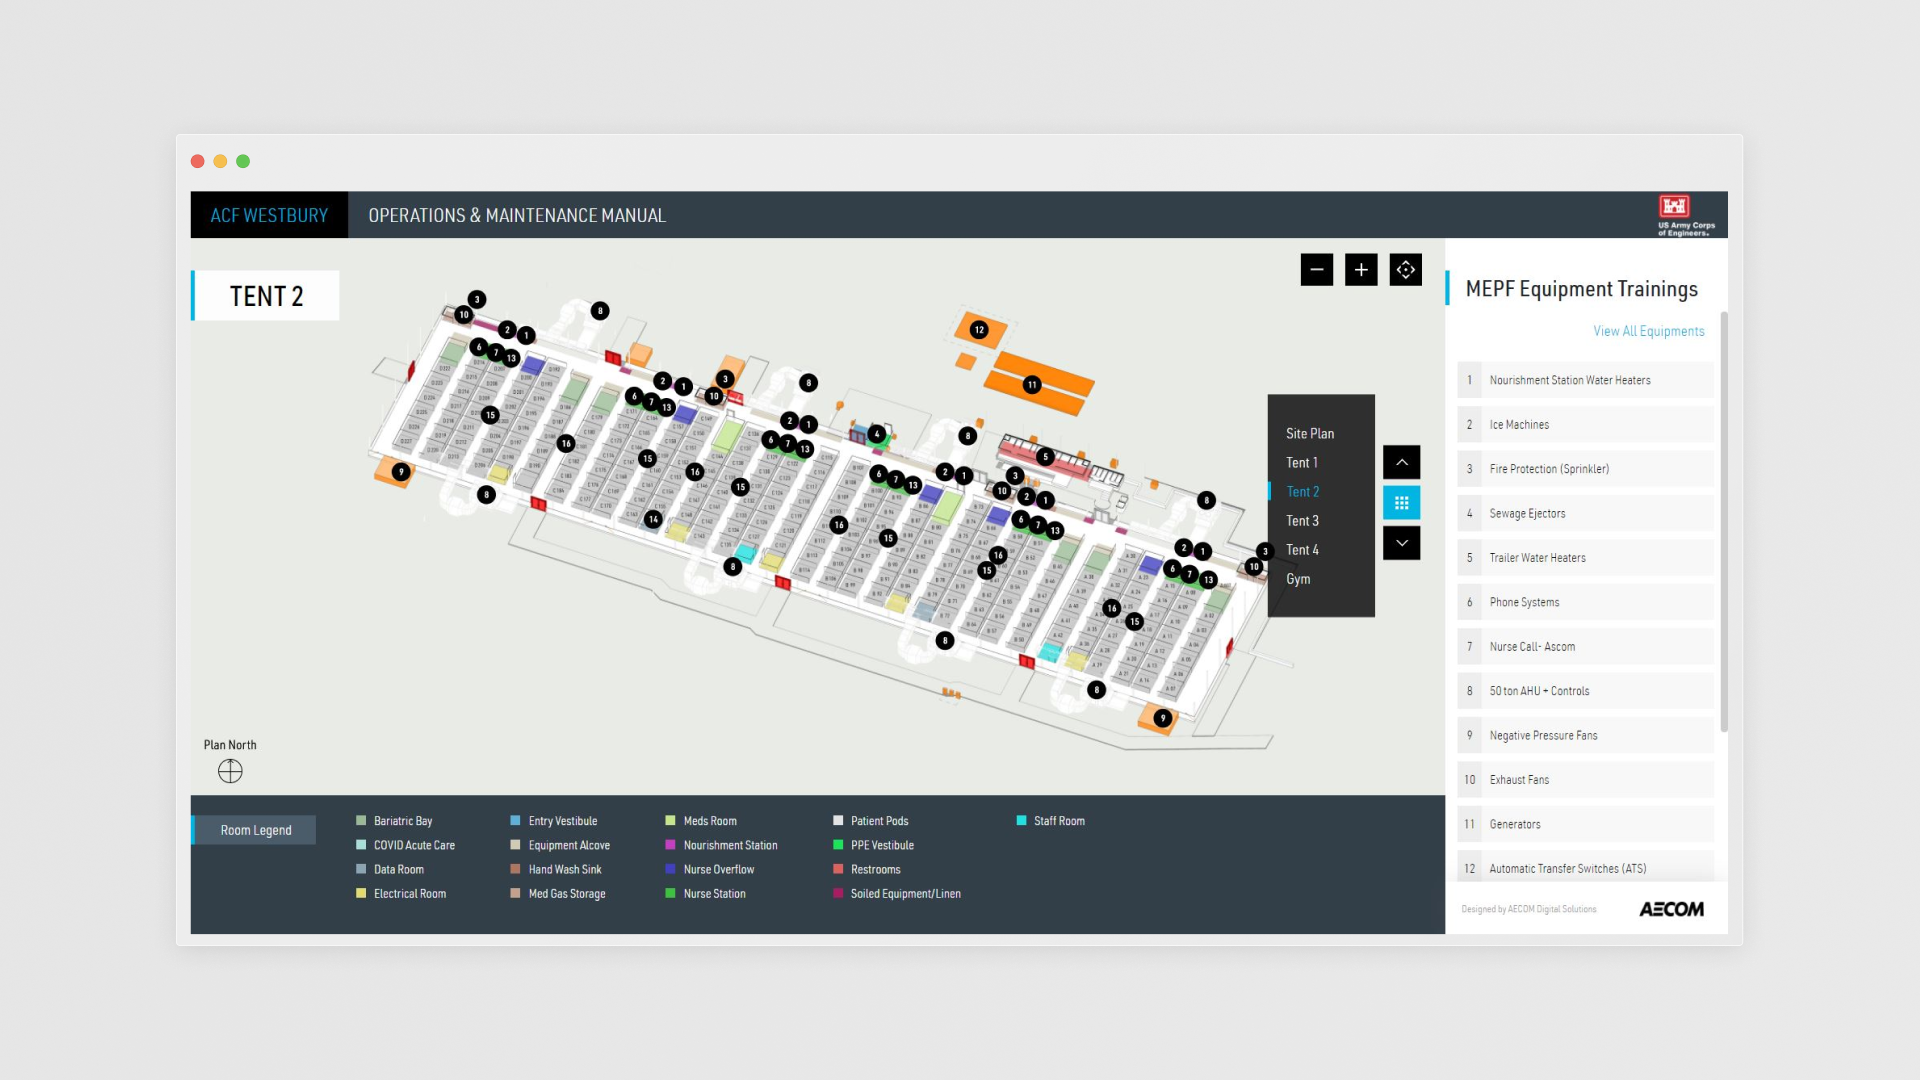This screenshot has width=1920, height=1080.
Task: Click the zoom in plus button
Action: (1360, 270)
